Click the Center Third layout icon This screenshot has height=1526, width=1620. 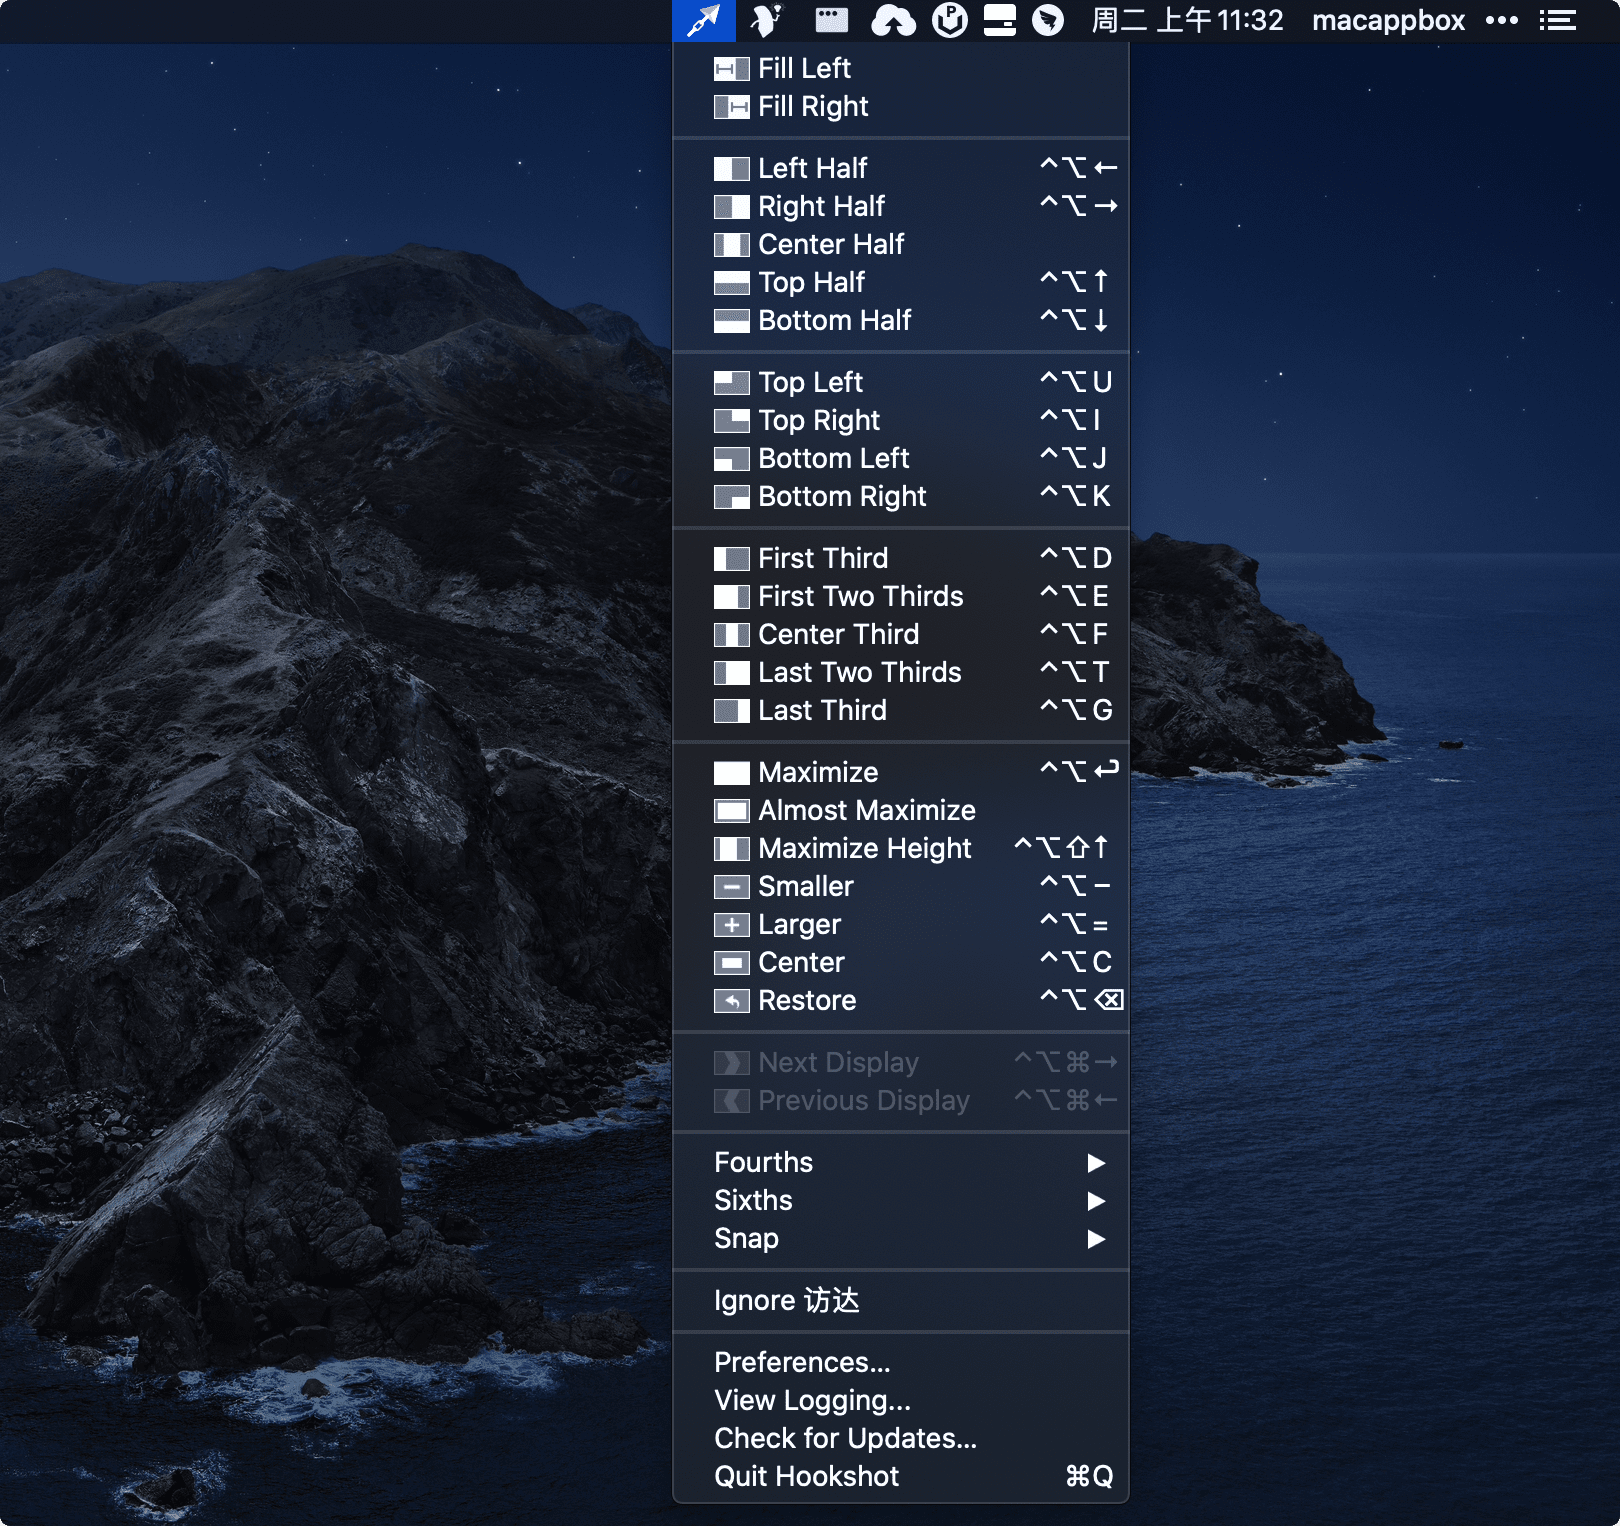731,635
